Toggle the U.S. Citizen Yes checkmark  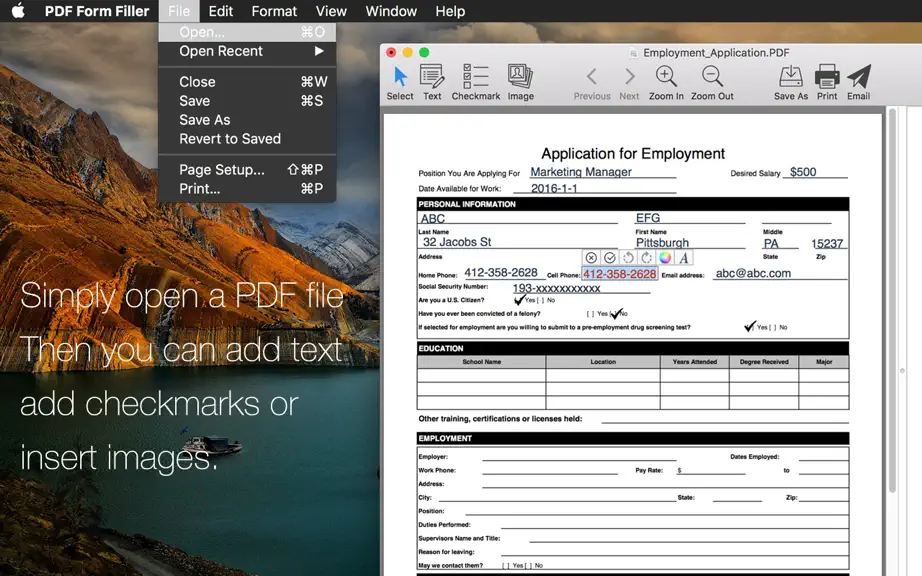coord(519,300)
